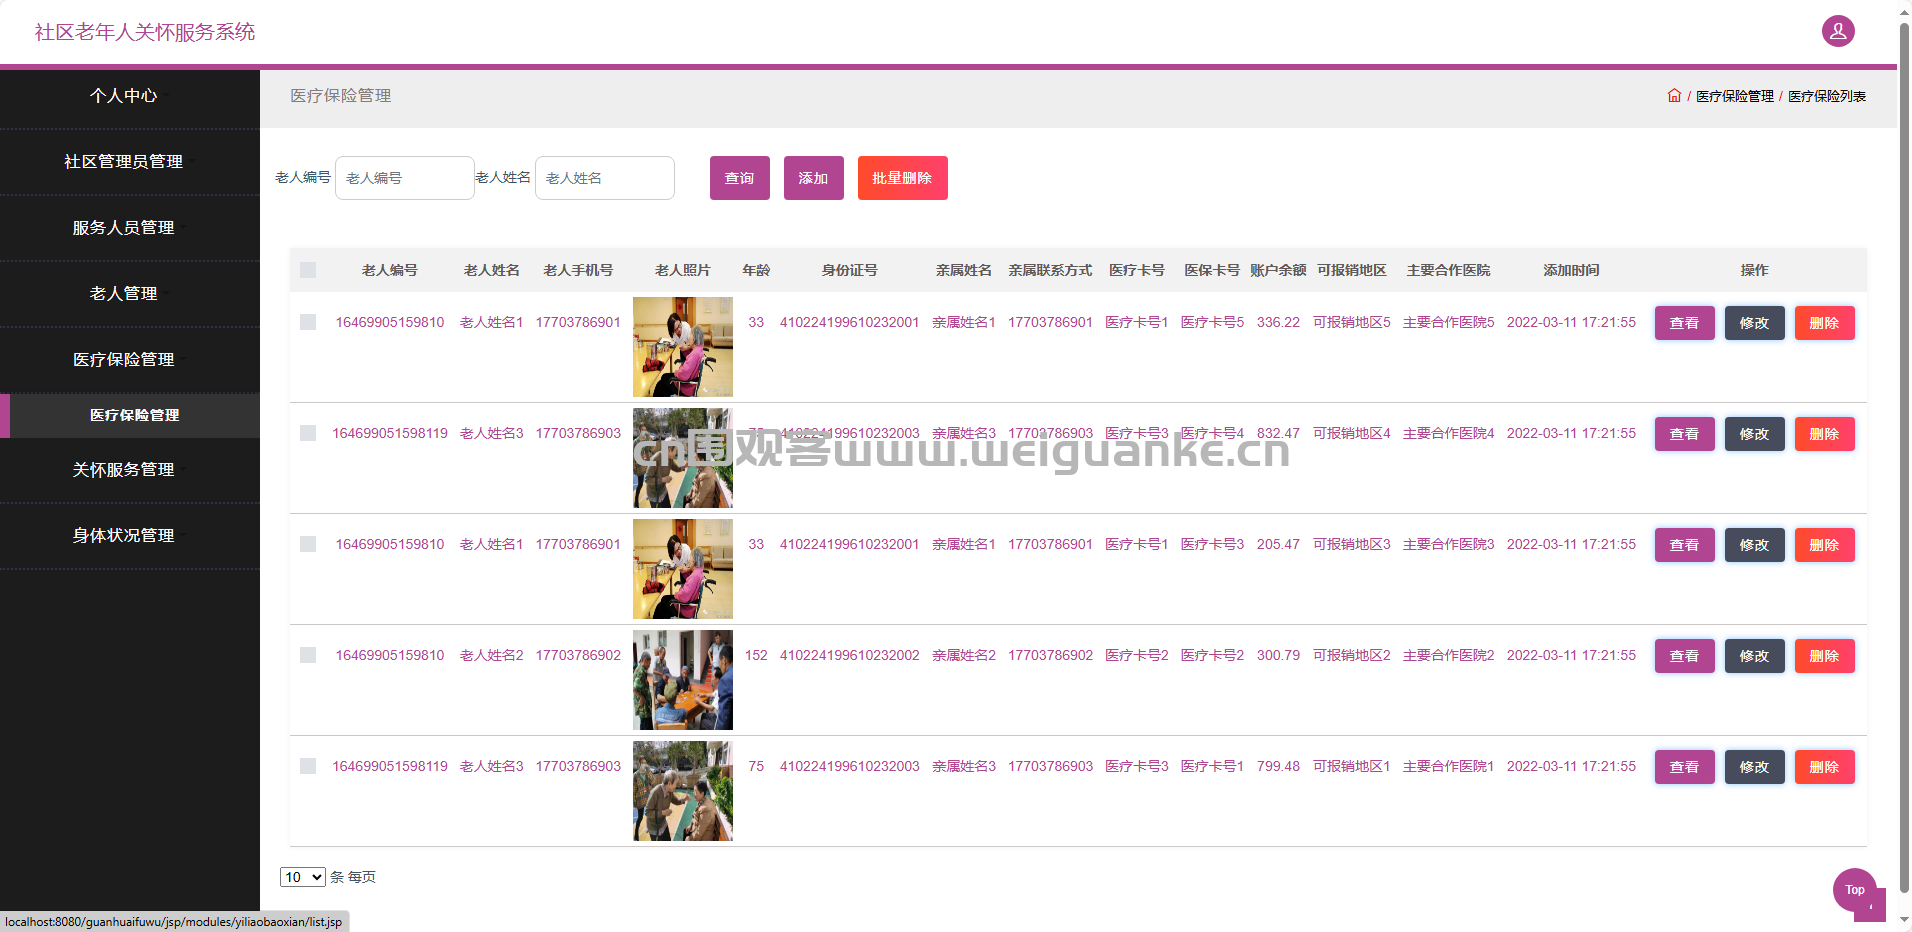Check the row with 可报销地区4
Screen dimensions: 1912x932
308,433
